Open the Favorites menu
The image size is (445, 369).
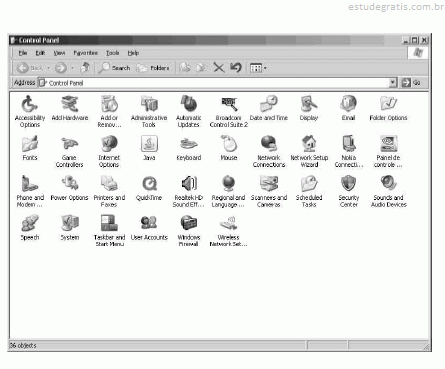pos(86,53)
